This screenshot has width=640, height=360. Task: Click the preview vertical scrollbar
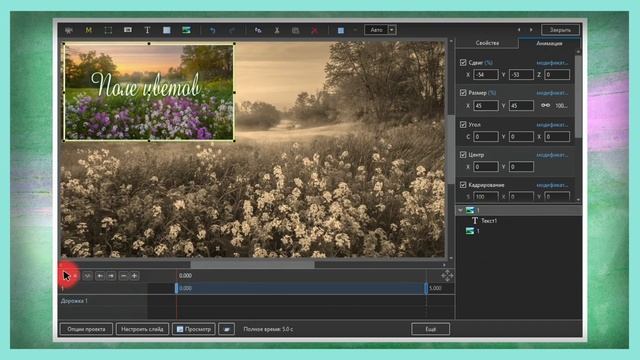451,149
